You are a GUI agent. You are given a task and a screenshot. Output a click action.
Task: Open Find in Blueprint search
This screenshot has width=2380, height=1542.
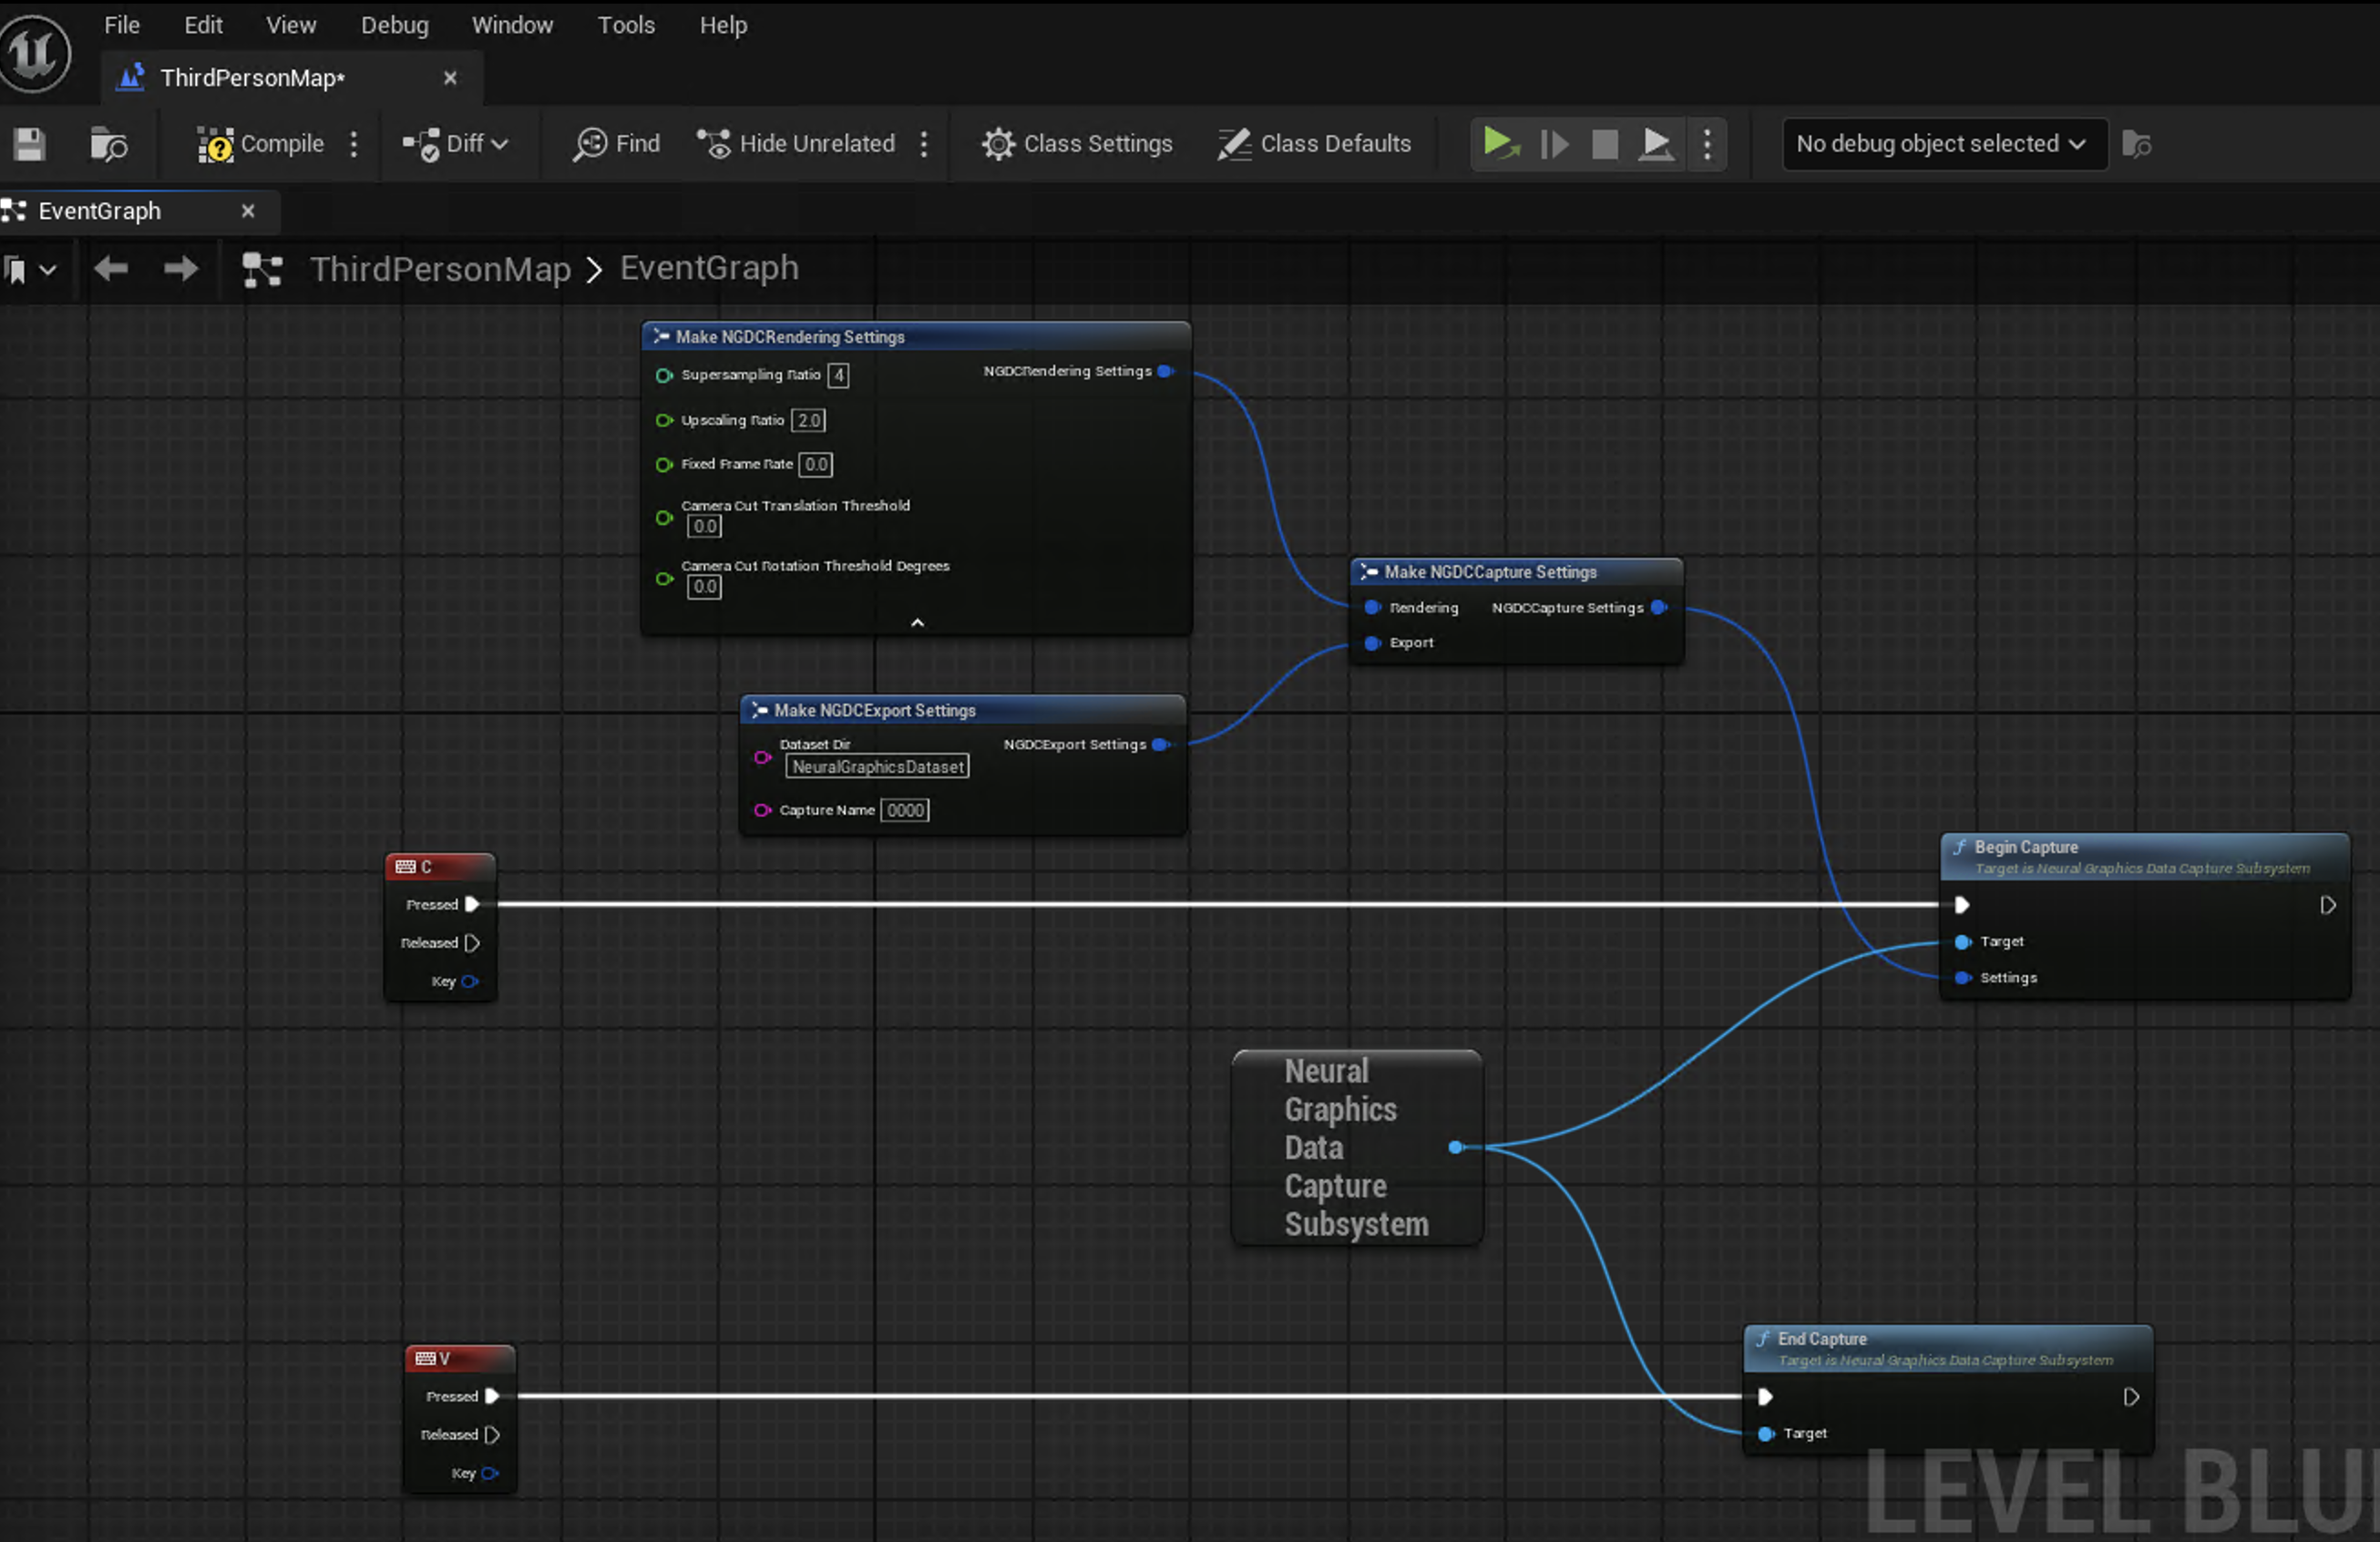point(616,144)
